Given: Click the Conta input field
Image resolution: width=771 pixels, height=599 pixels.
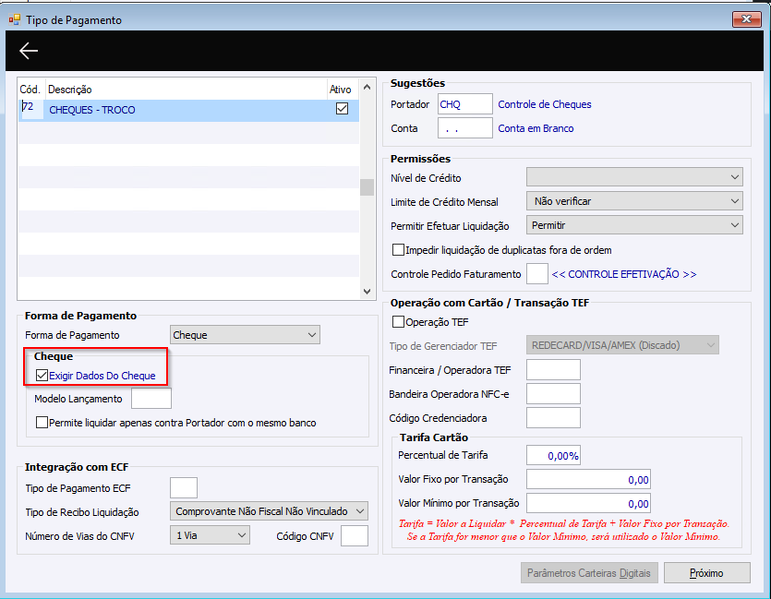Looking at the screenshot, I should (465, 128).
